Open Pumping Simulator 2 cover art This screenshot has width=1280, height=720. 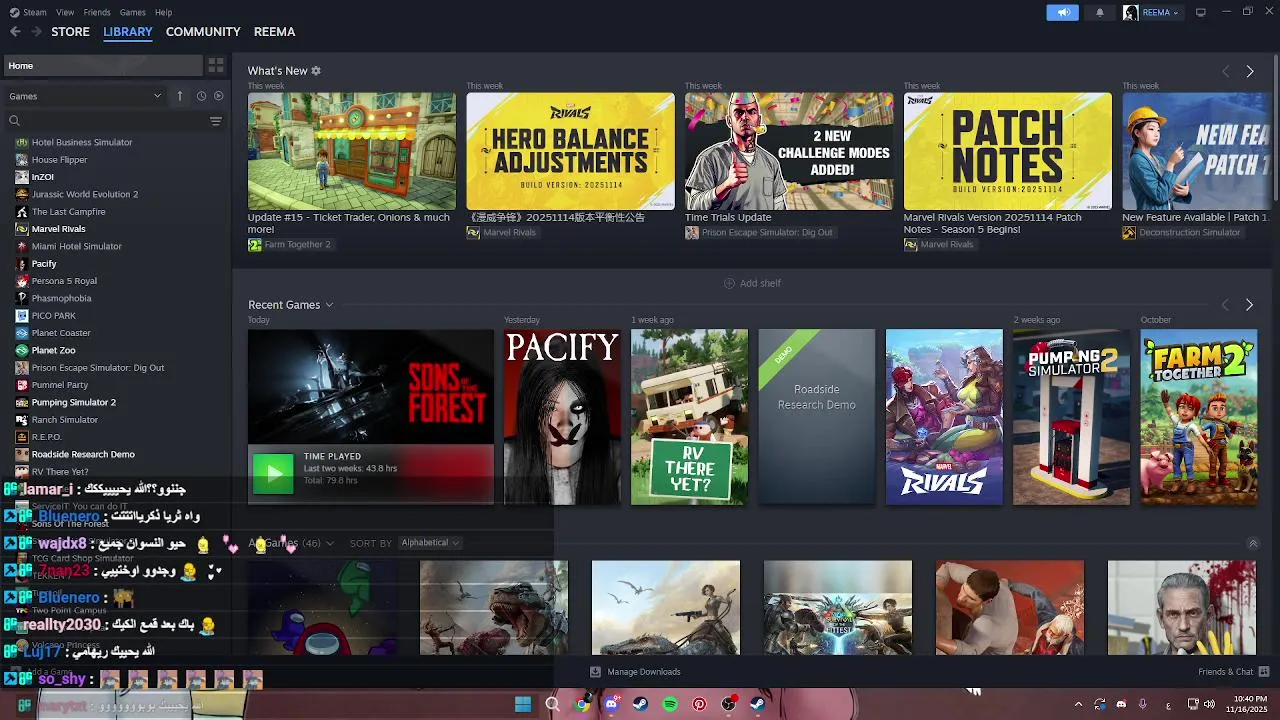1071,417
